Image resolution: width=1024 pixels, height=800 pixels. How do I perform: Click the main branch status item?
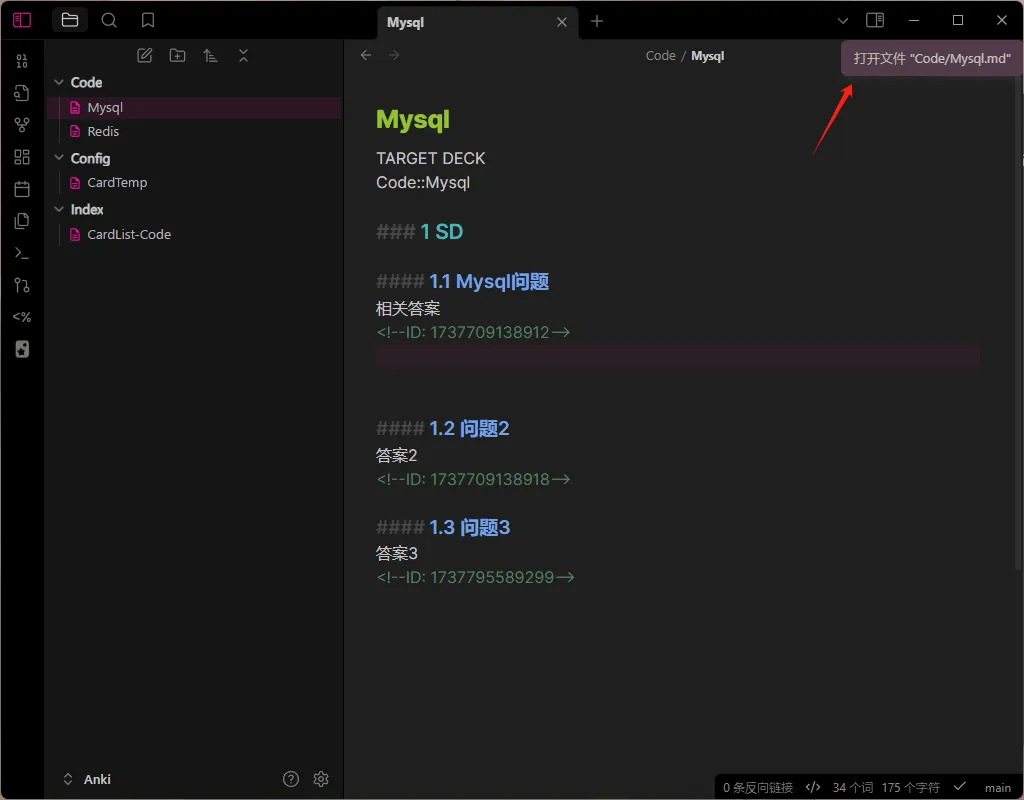[x=997, y=788]
